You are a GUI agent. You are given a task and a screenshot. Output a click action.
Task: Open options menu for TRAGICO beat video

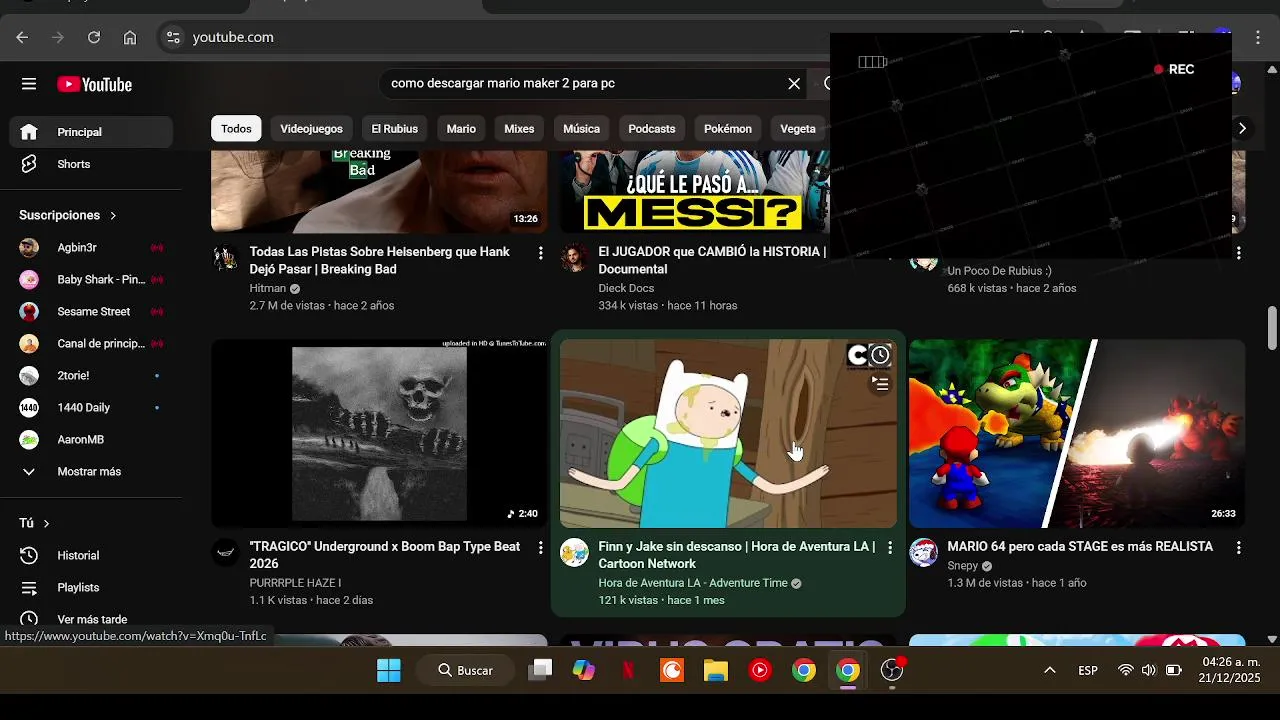[541, 548]
